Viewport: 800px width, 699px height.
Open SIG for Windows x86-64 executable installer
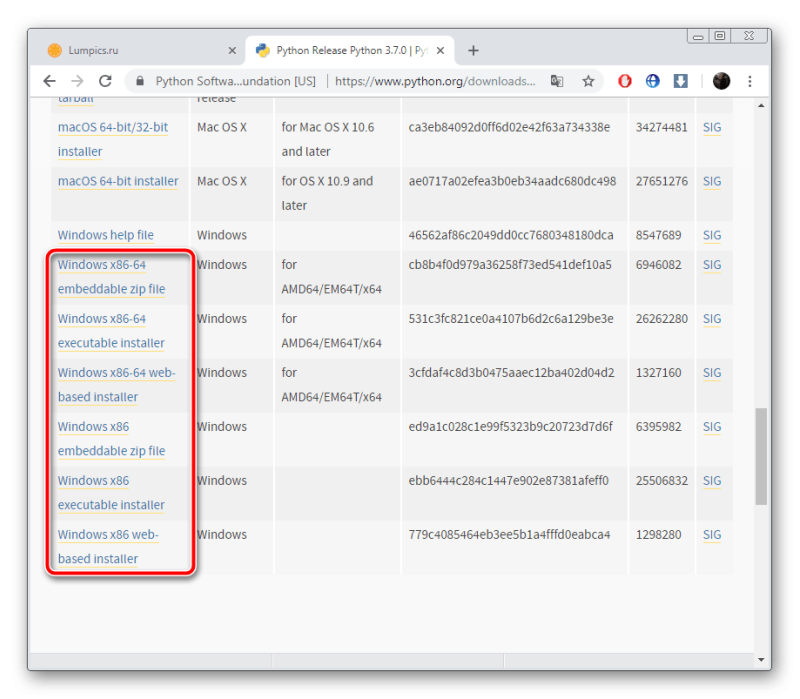click(x=712, y=319)
